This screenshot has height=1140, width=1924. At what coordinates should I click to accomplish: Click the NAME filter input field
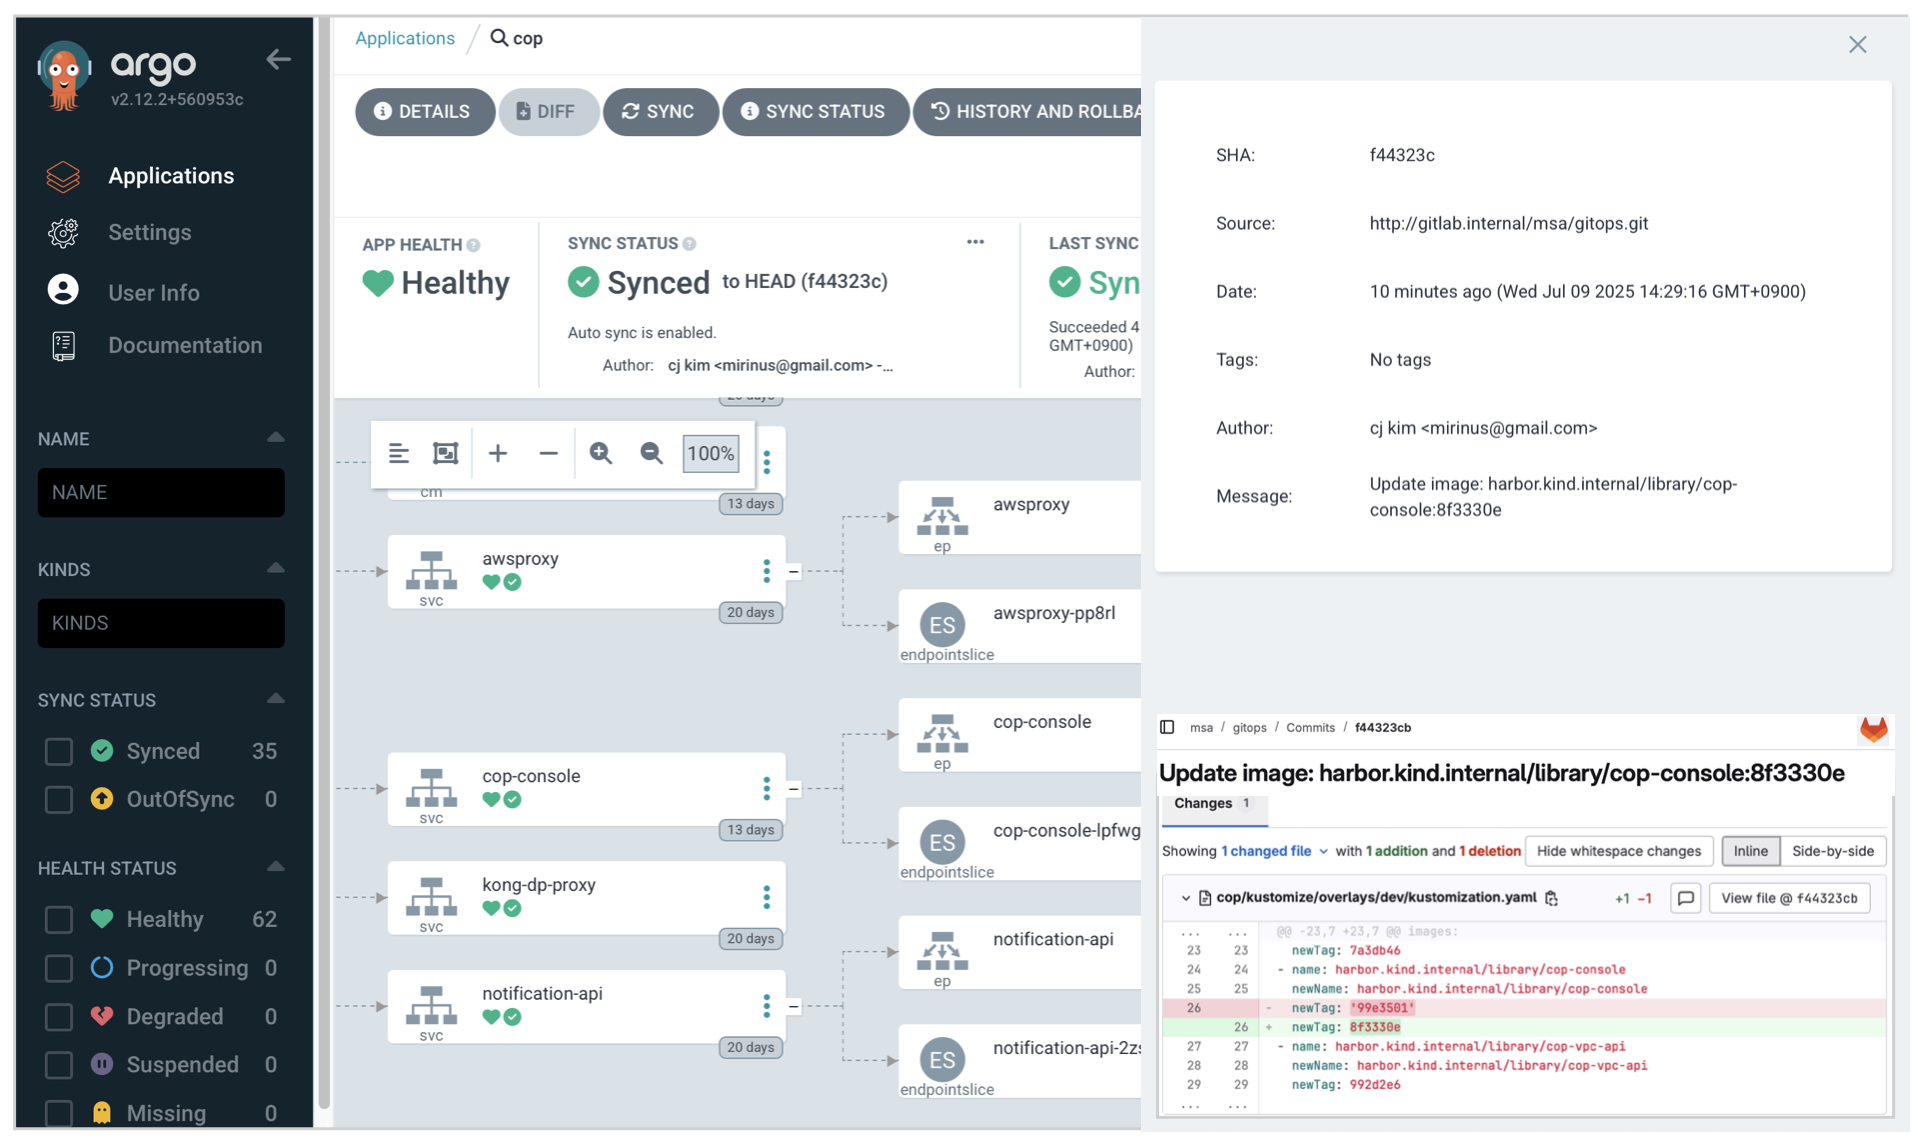coord(161,492)
